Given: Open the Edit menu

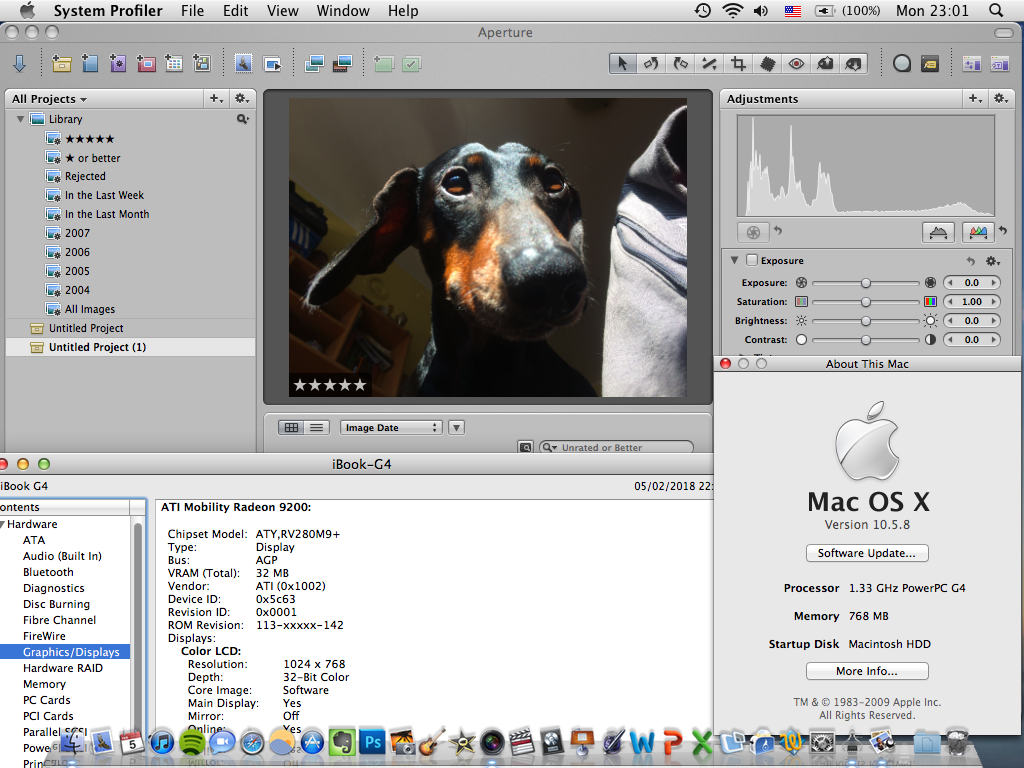Looking at the screenshot, I should click(x=235, y=10).
